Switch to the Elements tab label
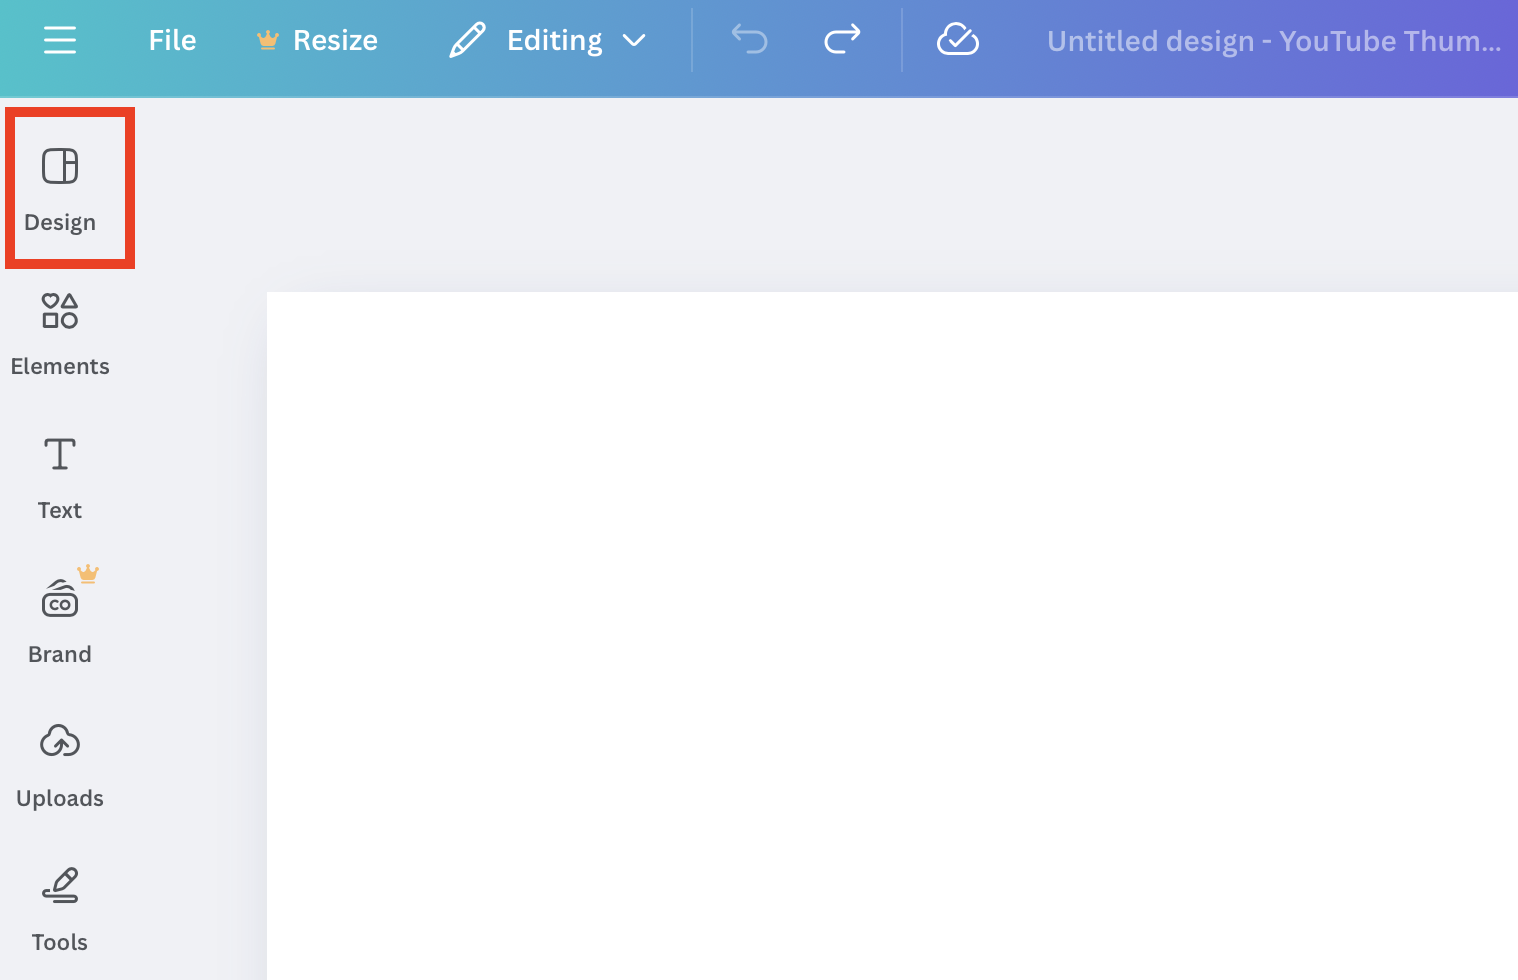This screenshot has height=980, width=1518. pyautogui.click(x=60, y=366)
